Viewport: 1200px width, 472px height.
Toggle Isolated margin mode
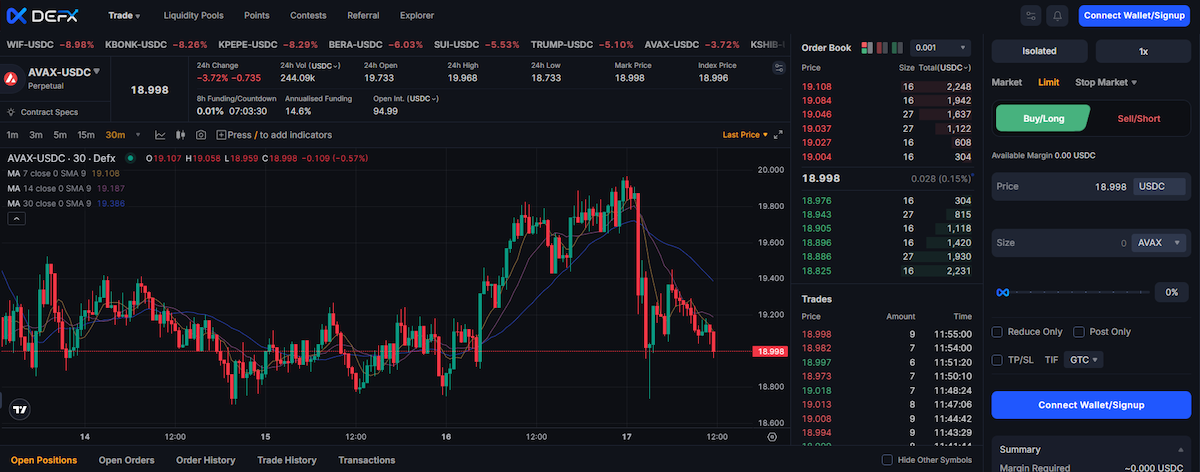click(x=1039, y=51)
